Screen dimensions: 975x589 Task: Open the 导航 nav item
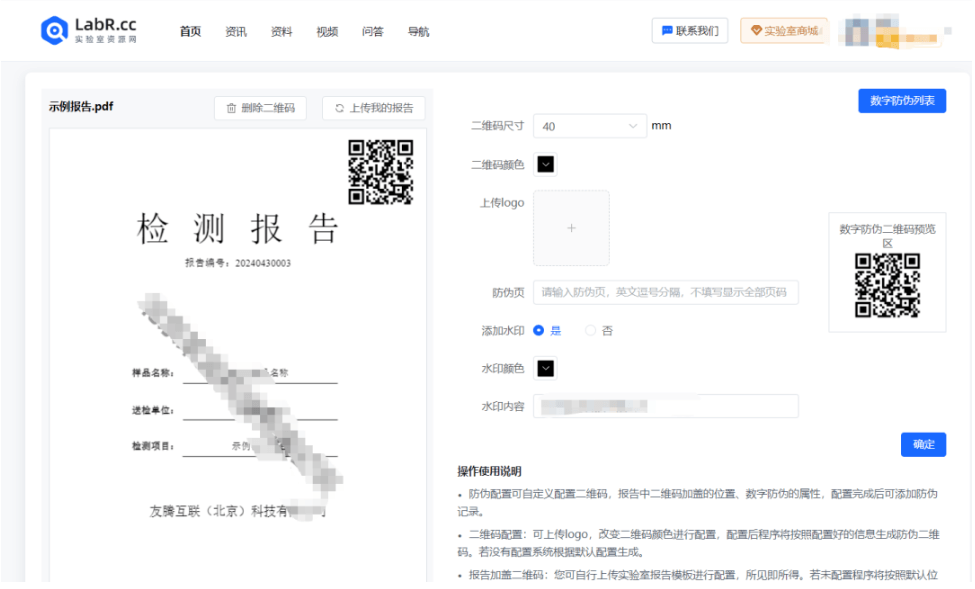tap(418, 32)
